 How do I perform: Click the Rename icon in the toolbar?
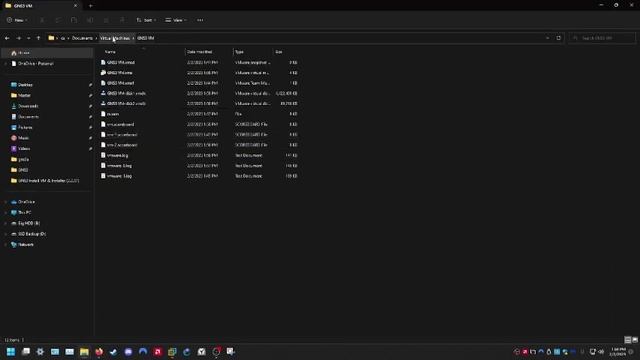[90, 20]
